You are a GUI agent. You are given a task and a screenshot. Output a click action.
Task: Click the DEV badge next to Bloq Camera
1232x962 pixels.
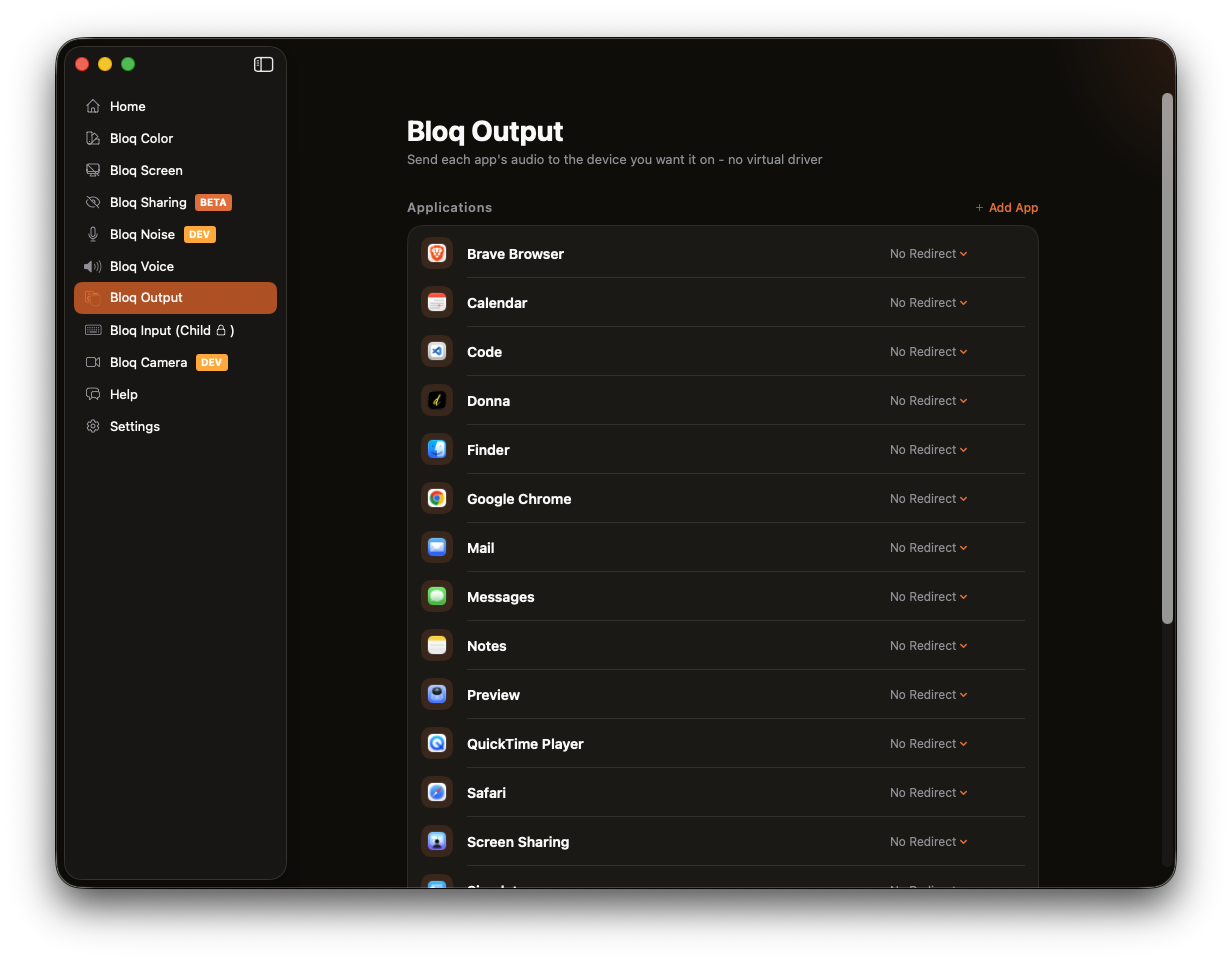click(x=212, y=362)
